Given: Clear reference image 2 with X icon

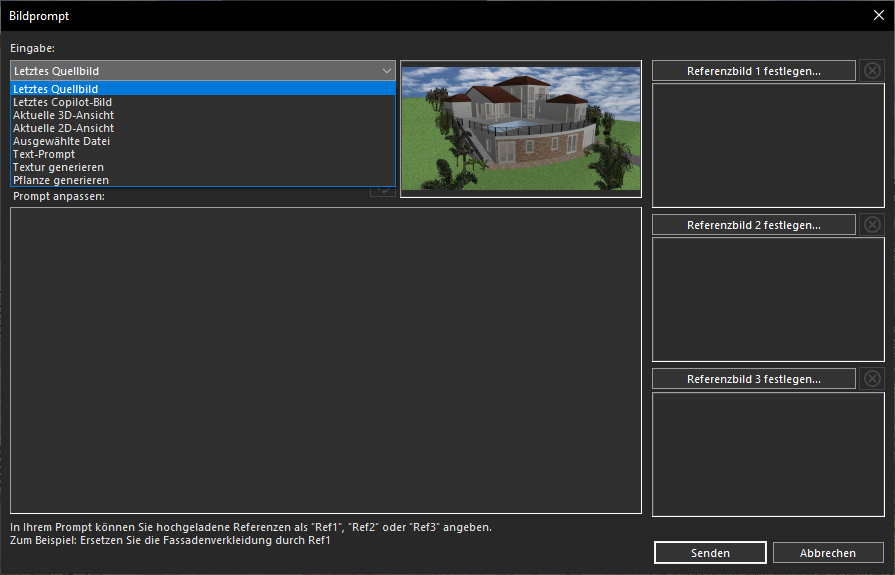Looking at the screenshot, I should 872,225.
